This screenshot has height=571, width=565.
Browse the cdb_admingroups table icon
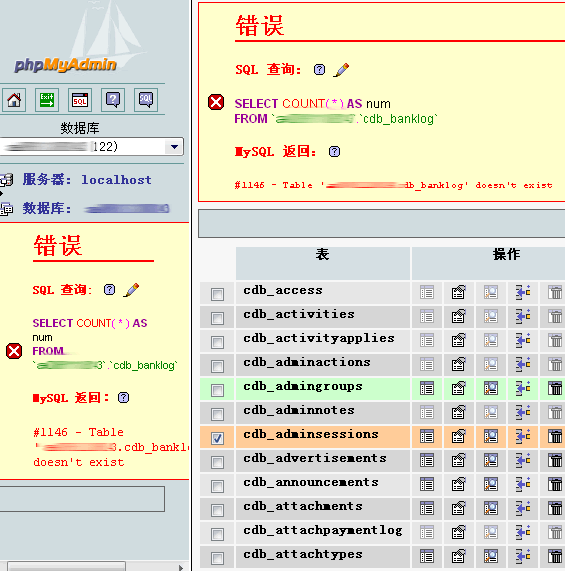click(x=427, y=388)
